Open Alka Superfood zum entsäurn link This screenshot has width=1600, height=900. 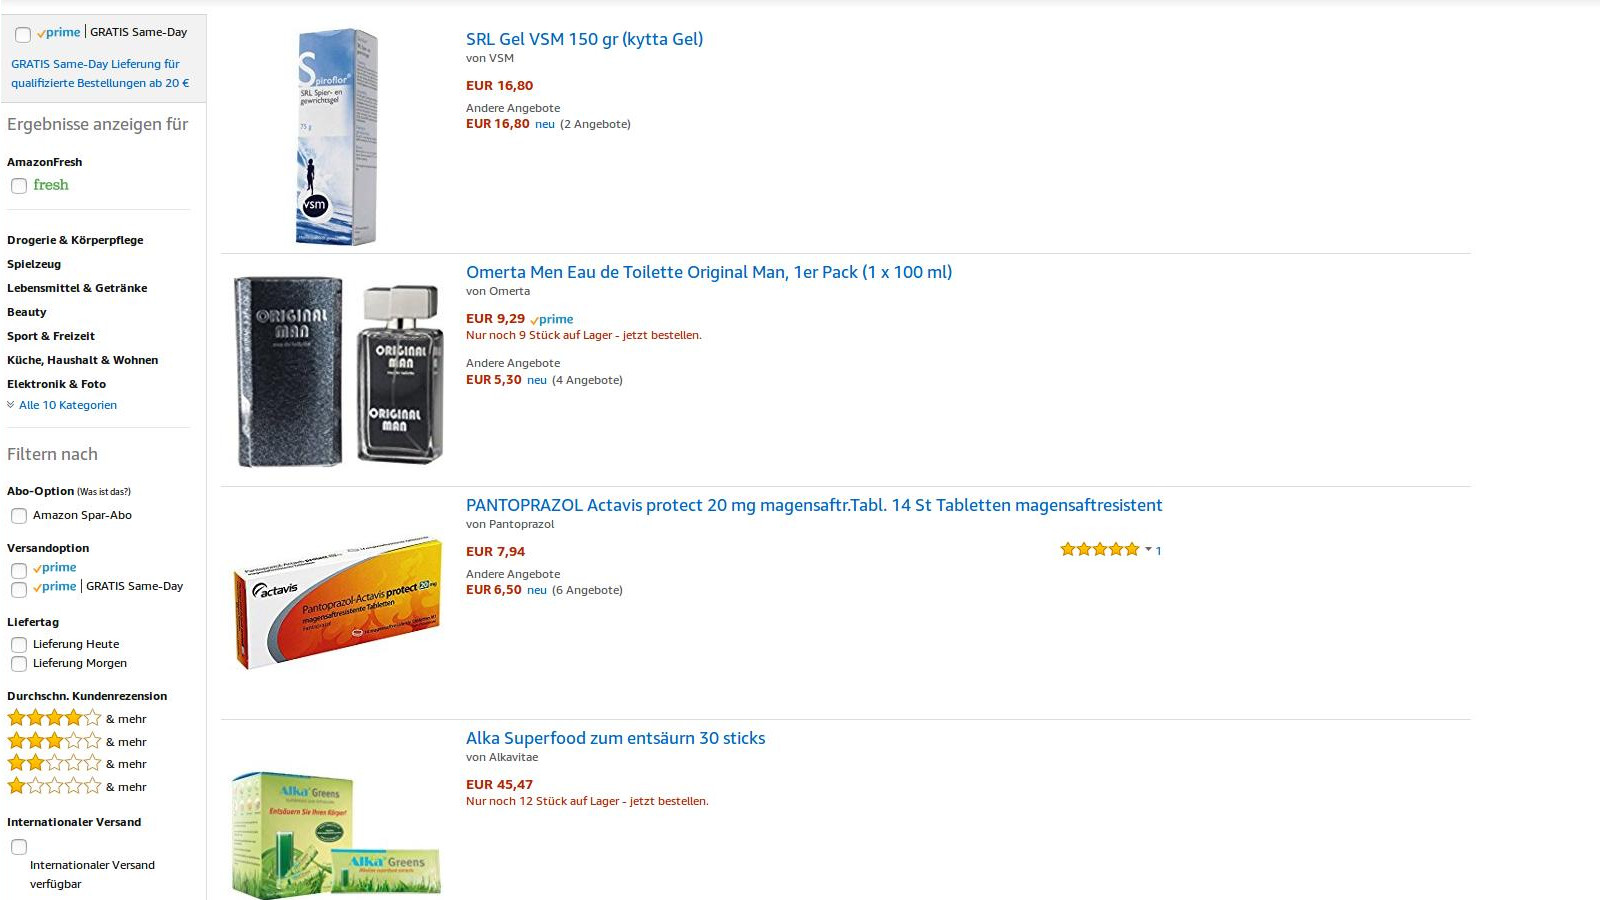[615, 738]
